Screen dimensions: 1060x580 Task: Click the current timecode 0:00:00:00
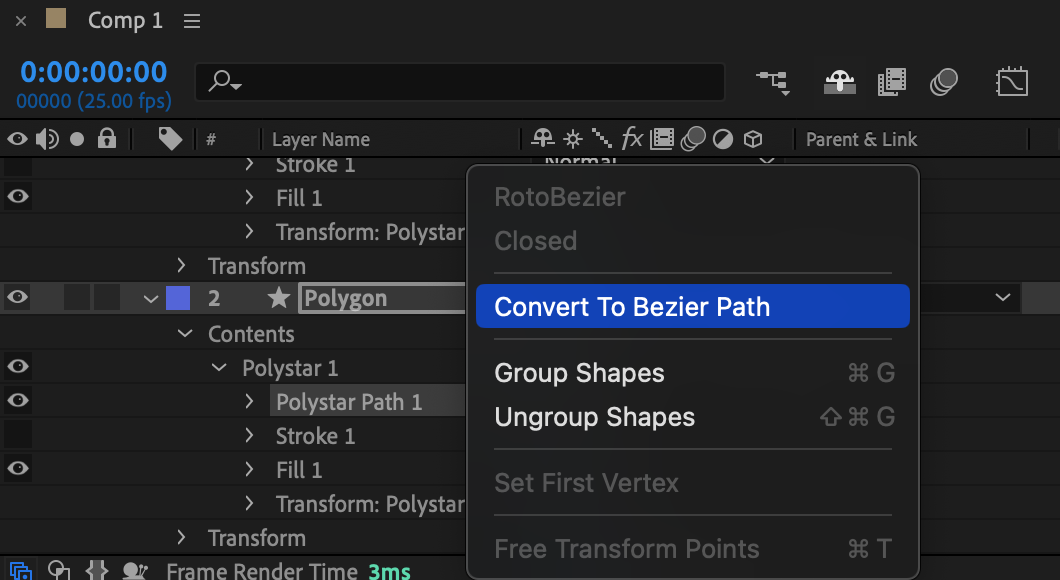[x=93, y=72]
